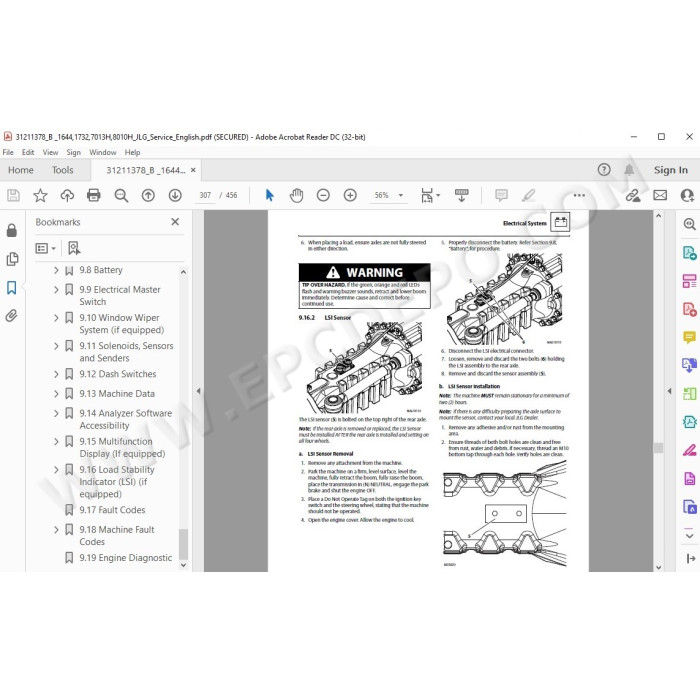This screenshot has width=700, height=700.
Task: Expand 9.11 Solenoids, Sensors and Senders
Action: (x=56, y=346)
